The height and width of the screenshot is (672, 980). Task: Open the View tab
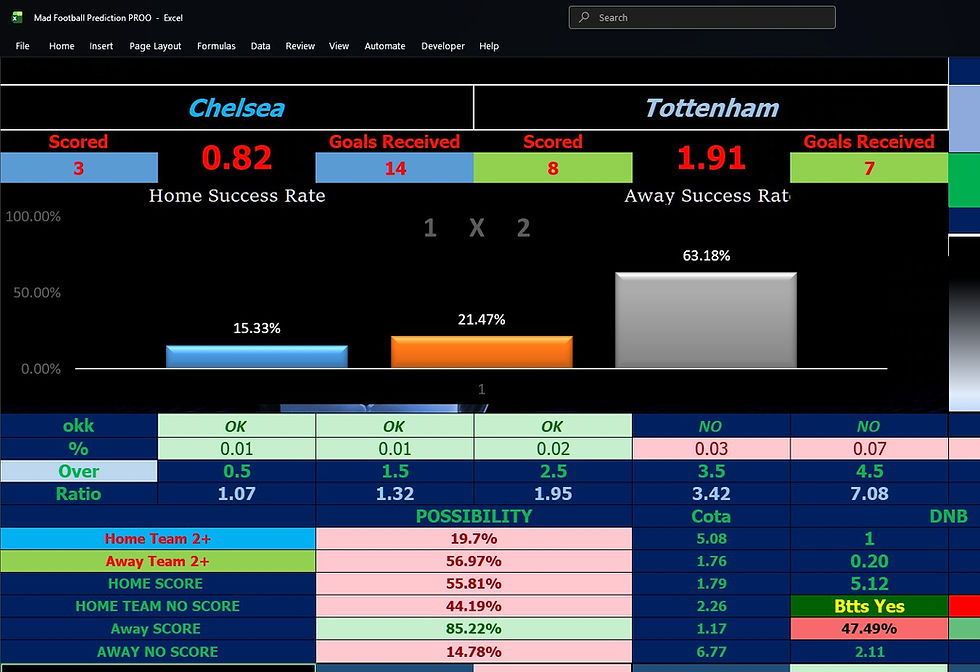pos(339,46)
